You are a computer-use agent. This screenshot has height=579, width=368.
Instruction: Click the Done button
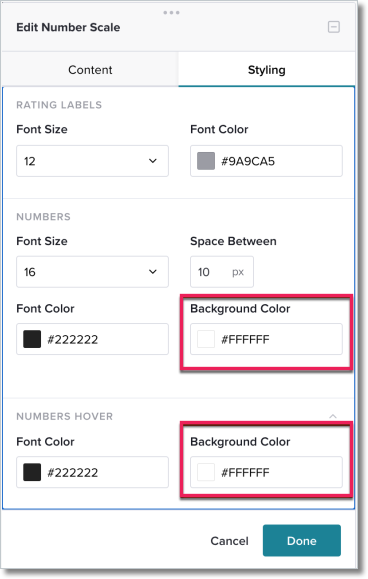pyautogui.click(x=302, y=541)
